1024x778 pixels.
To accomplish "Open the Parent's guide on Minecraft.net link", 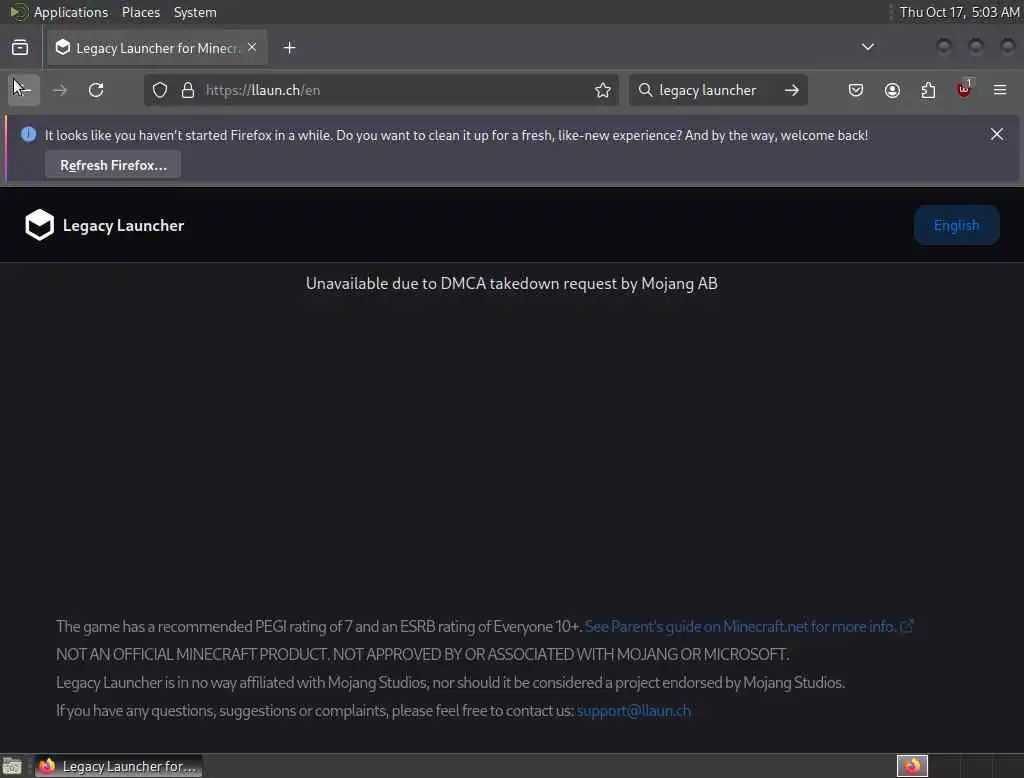I will click(x=749, y=626).
